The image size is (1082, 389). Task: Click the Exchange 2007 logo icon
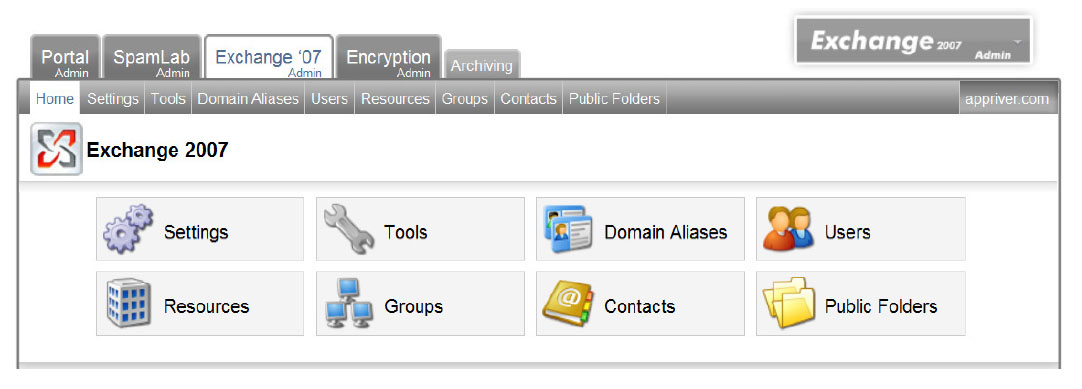[x=57, y=149]
